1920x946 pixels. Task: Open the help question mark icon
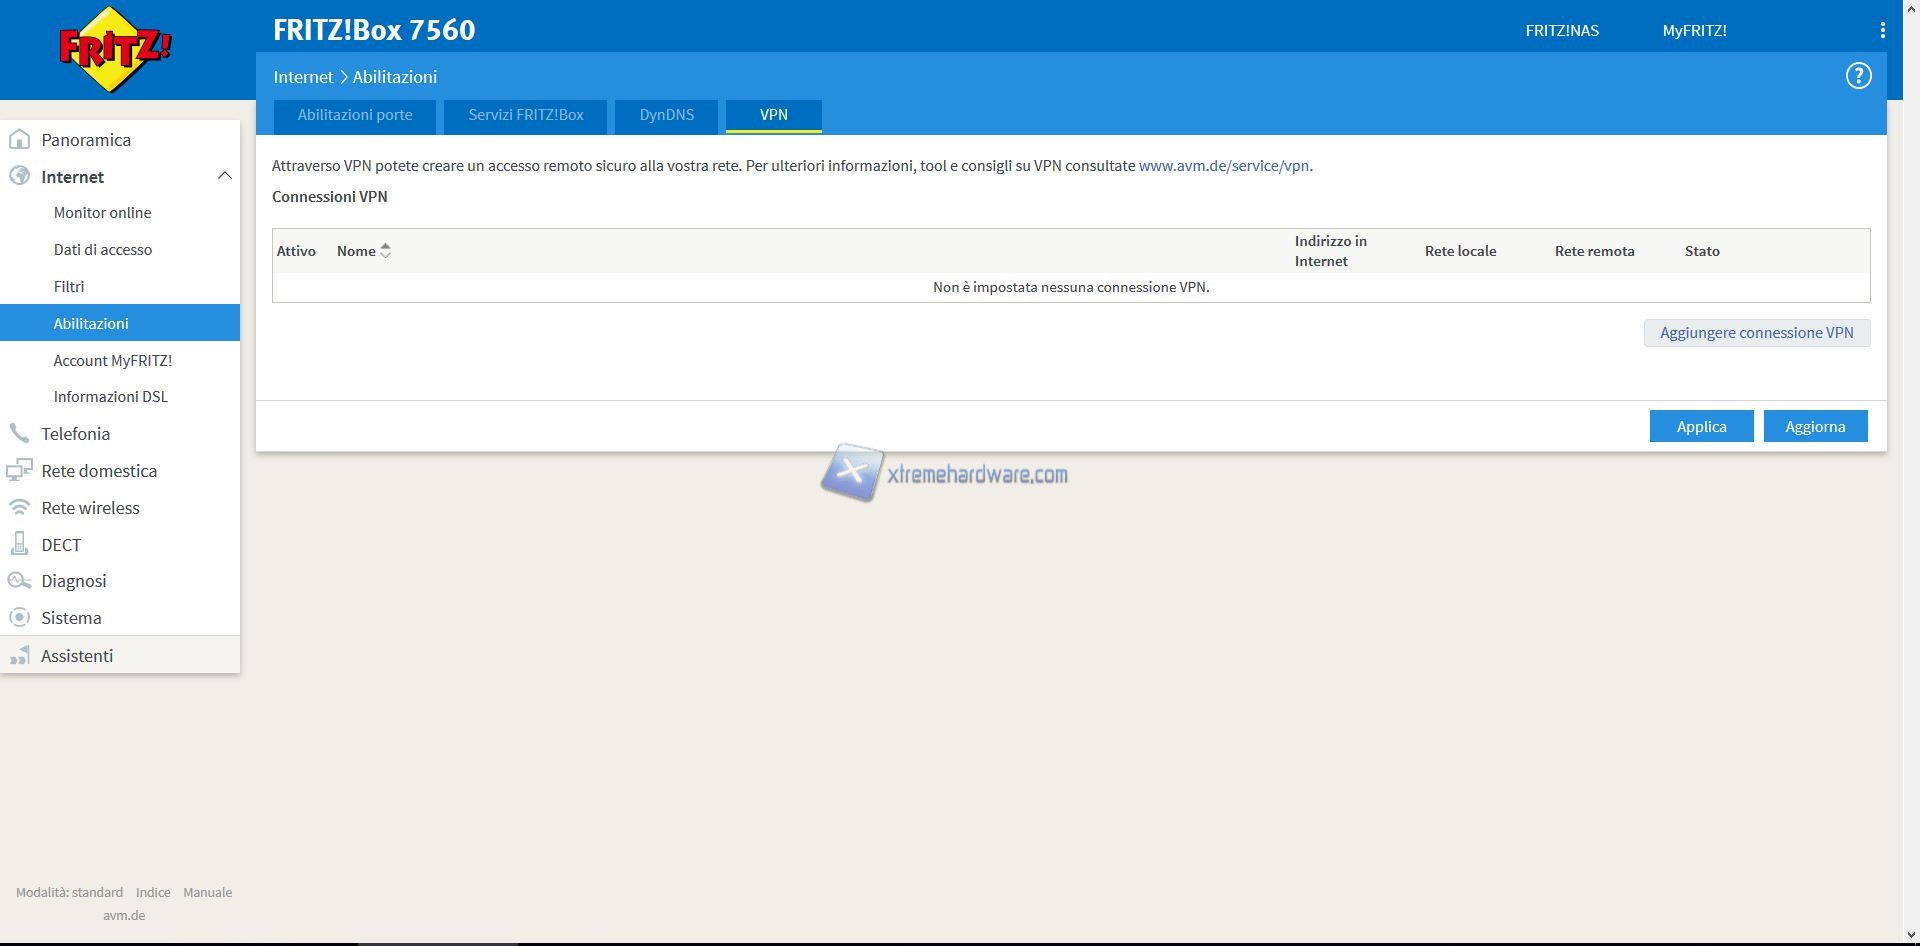(1858, 76)
